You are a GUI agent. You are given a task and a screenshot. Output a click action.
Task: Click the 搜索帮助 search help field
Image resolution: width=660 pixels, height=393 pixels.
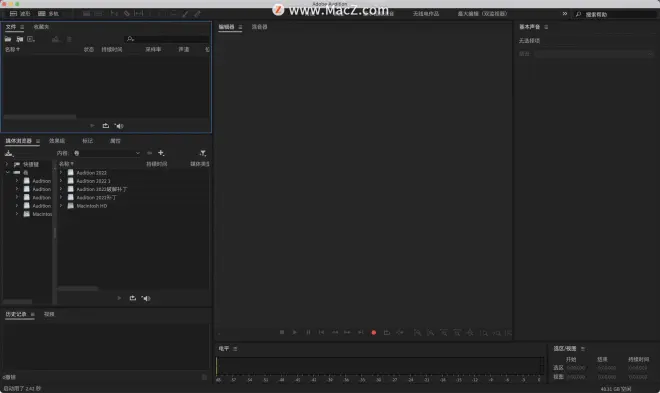click(616, 14)
